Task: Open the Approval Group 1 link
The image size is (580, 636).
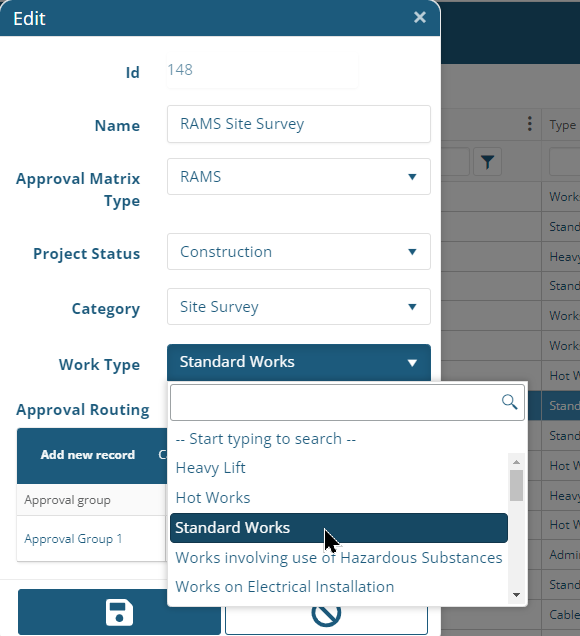Action: (x=73, y=539)
